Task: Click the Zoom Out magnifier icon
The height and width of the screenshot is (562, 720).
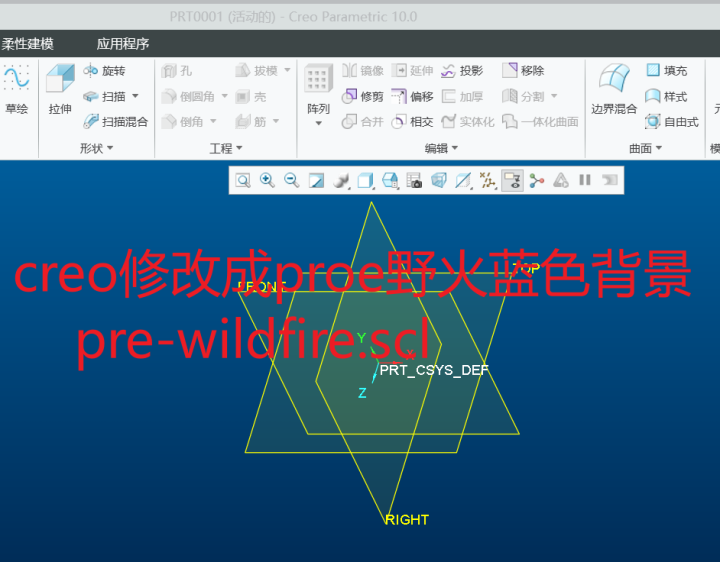Action: pos(292,180)
